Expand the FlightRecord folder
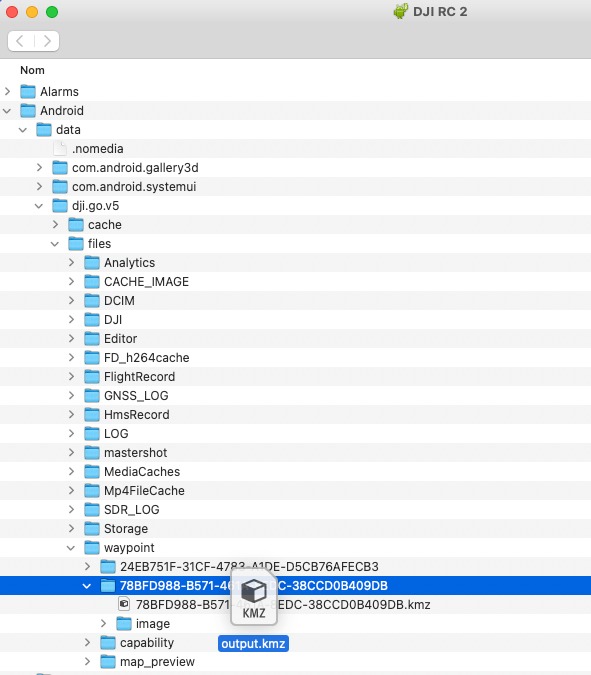This screenshot has height=675, width=591. [x=71, y=377]
